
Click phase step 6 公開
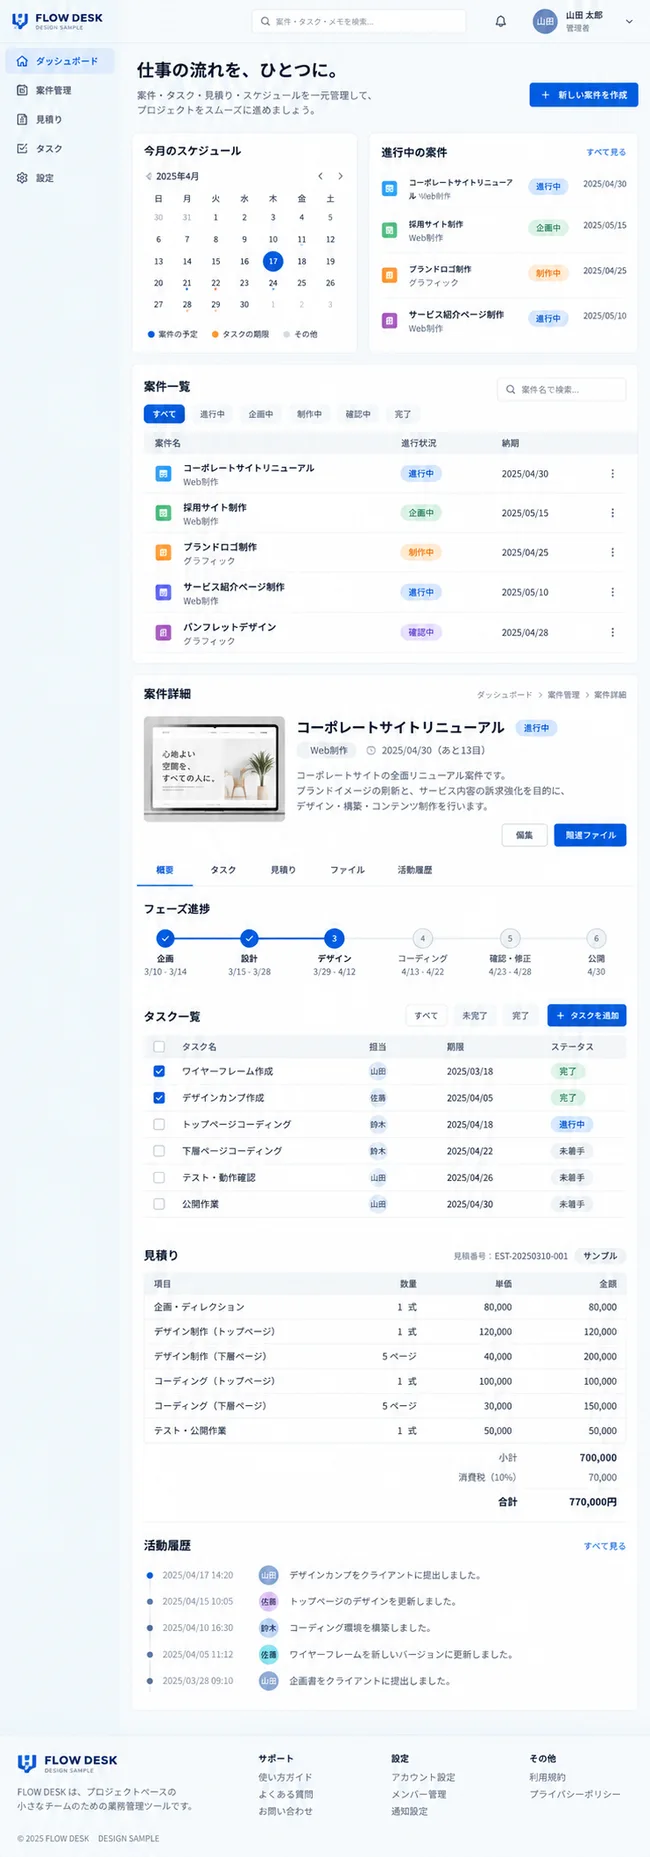pyautogui.click(x=596, y=938)
